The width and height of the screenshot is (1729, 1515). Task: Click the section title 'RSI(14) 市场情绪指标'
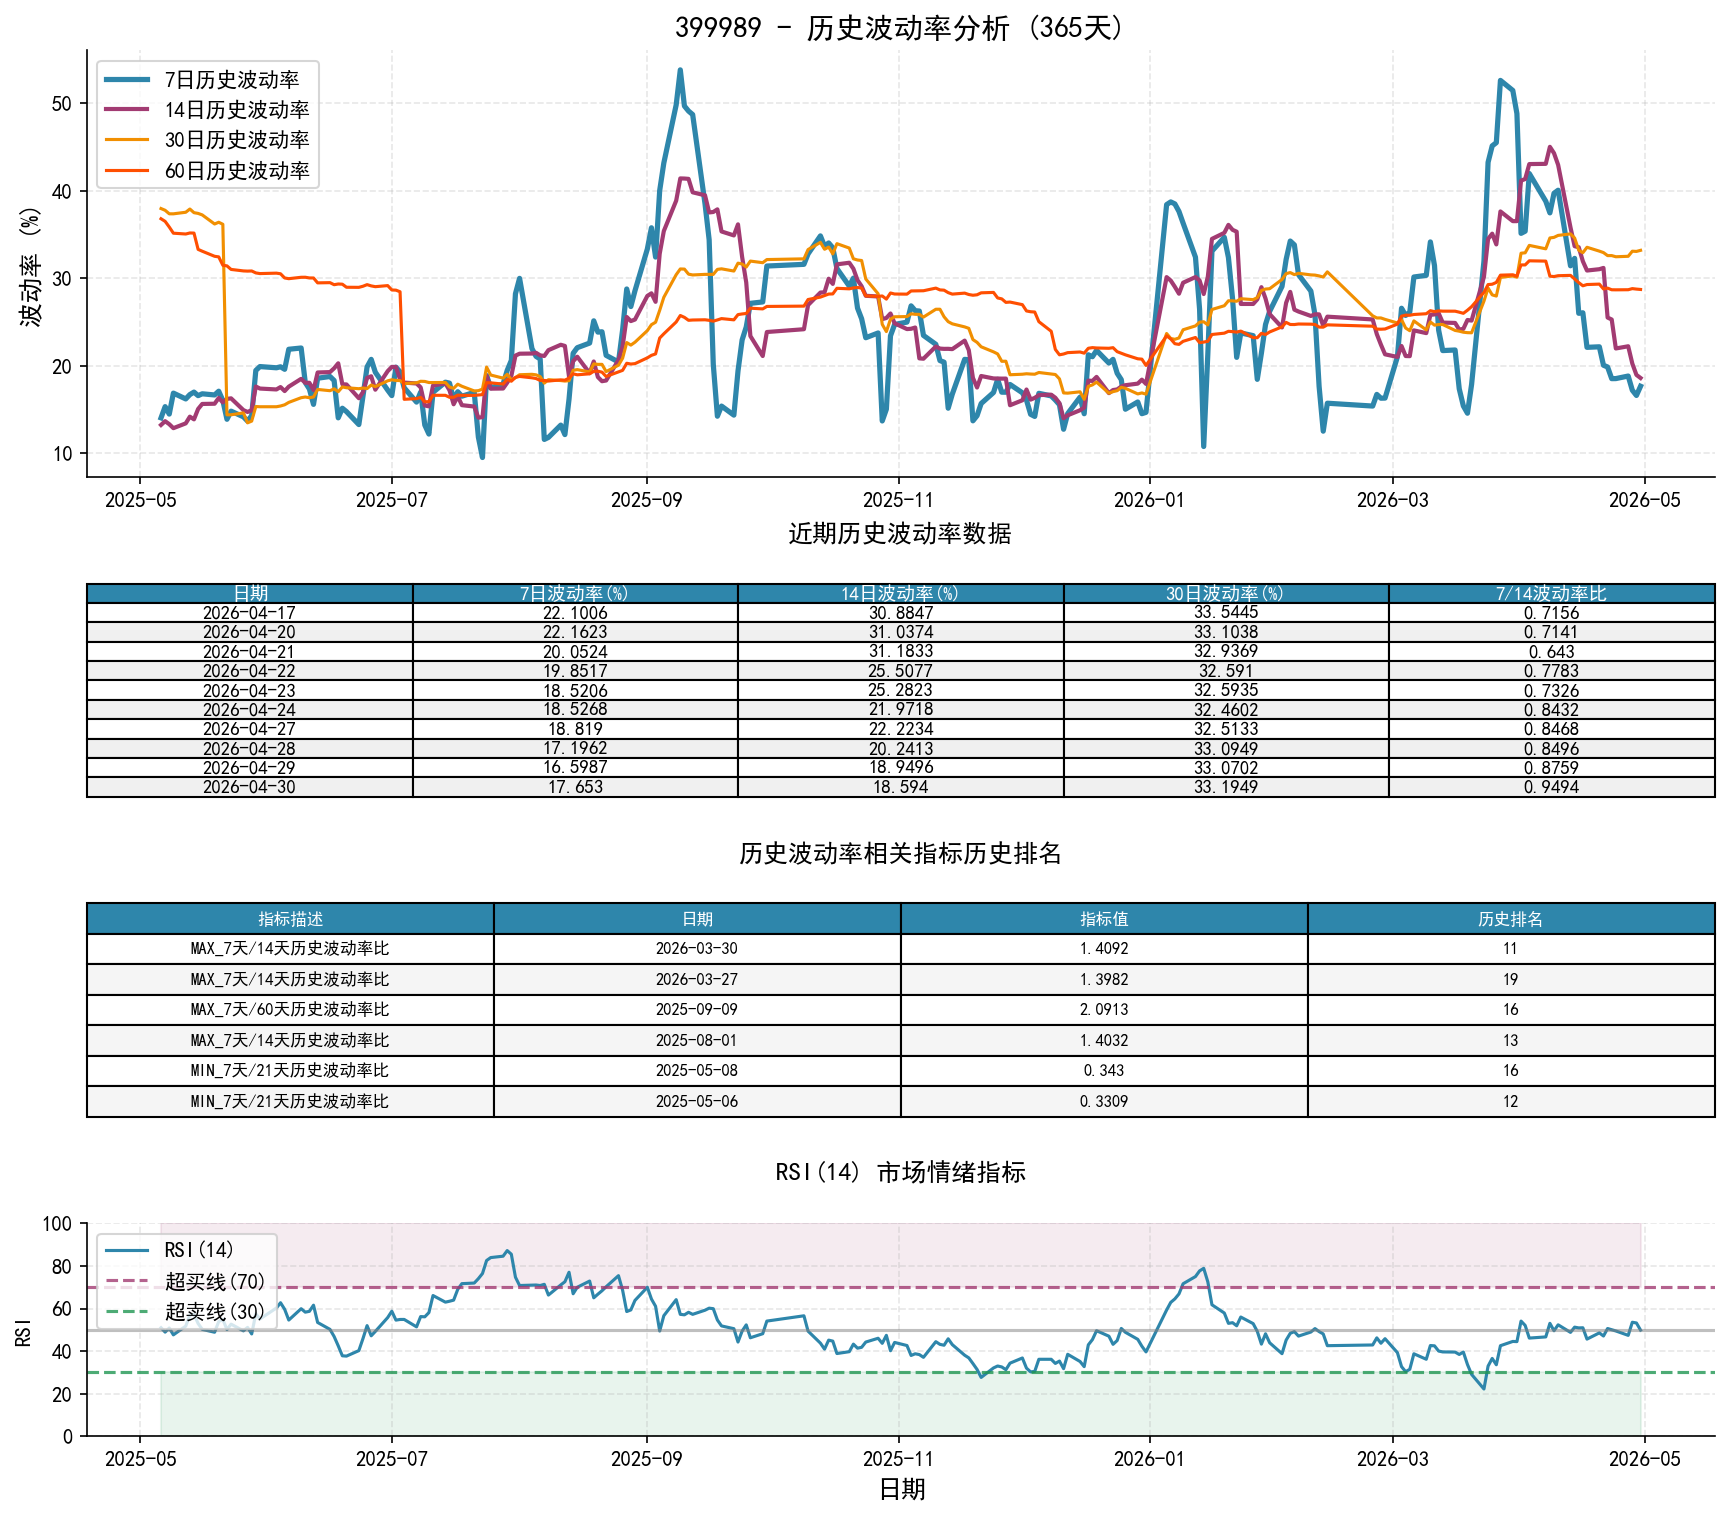point(900,1172)
